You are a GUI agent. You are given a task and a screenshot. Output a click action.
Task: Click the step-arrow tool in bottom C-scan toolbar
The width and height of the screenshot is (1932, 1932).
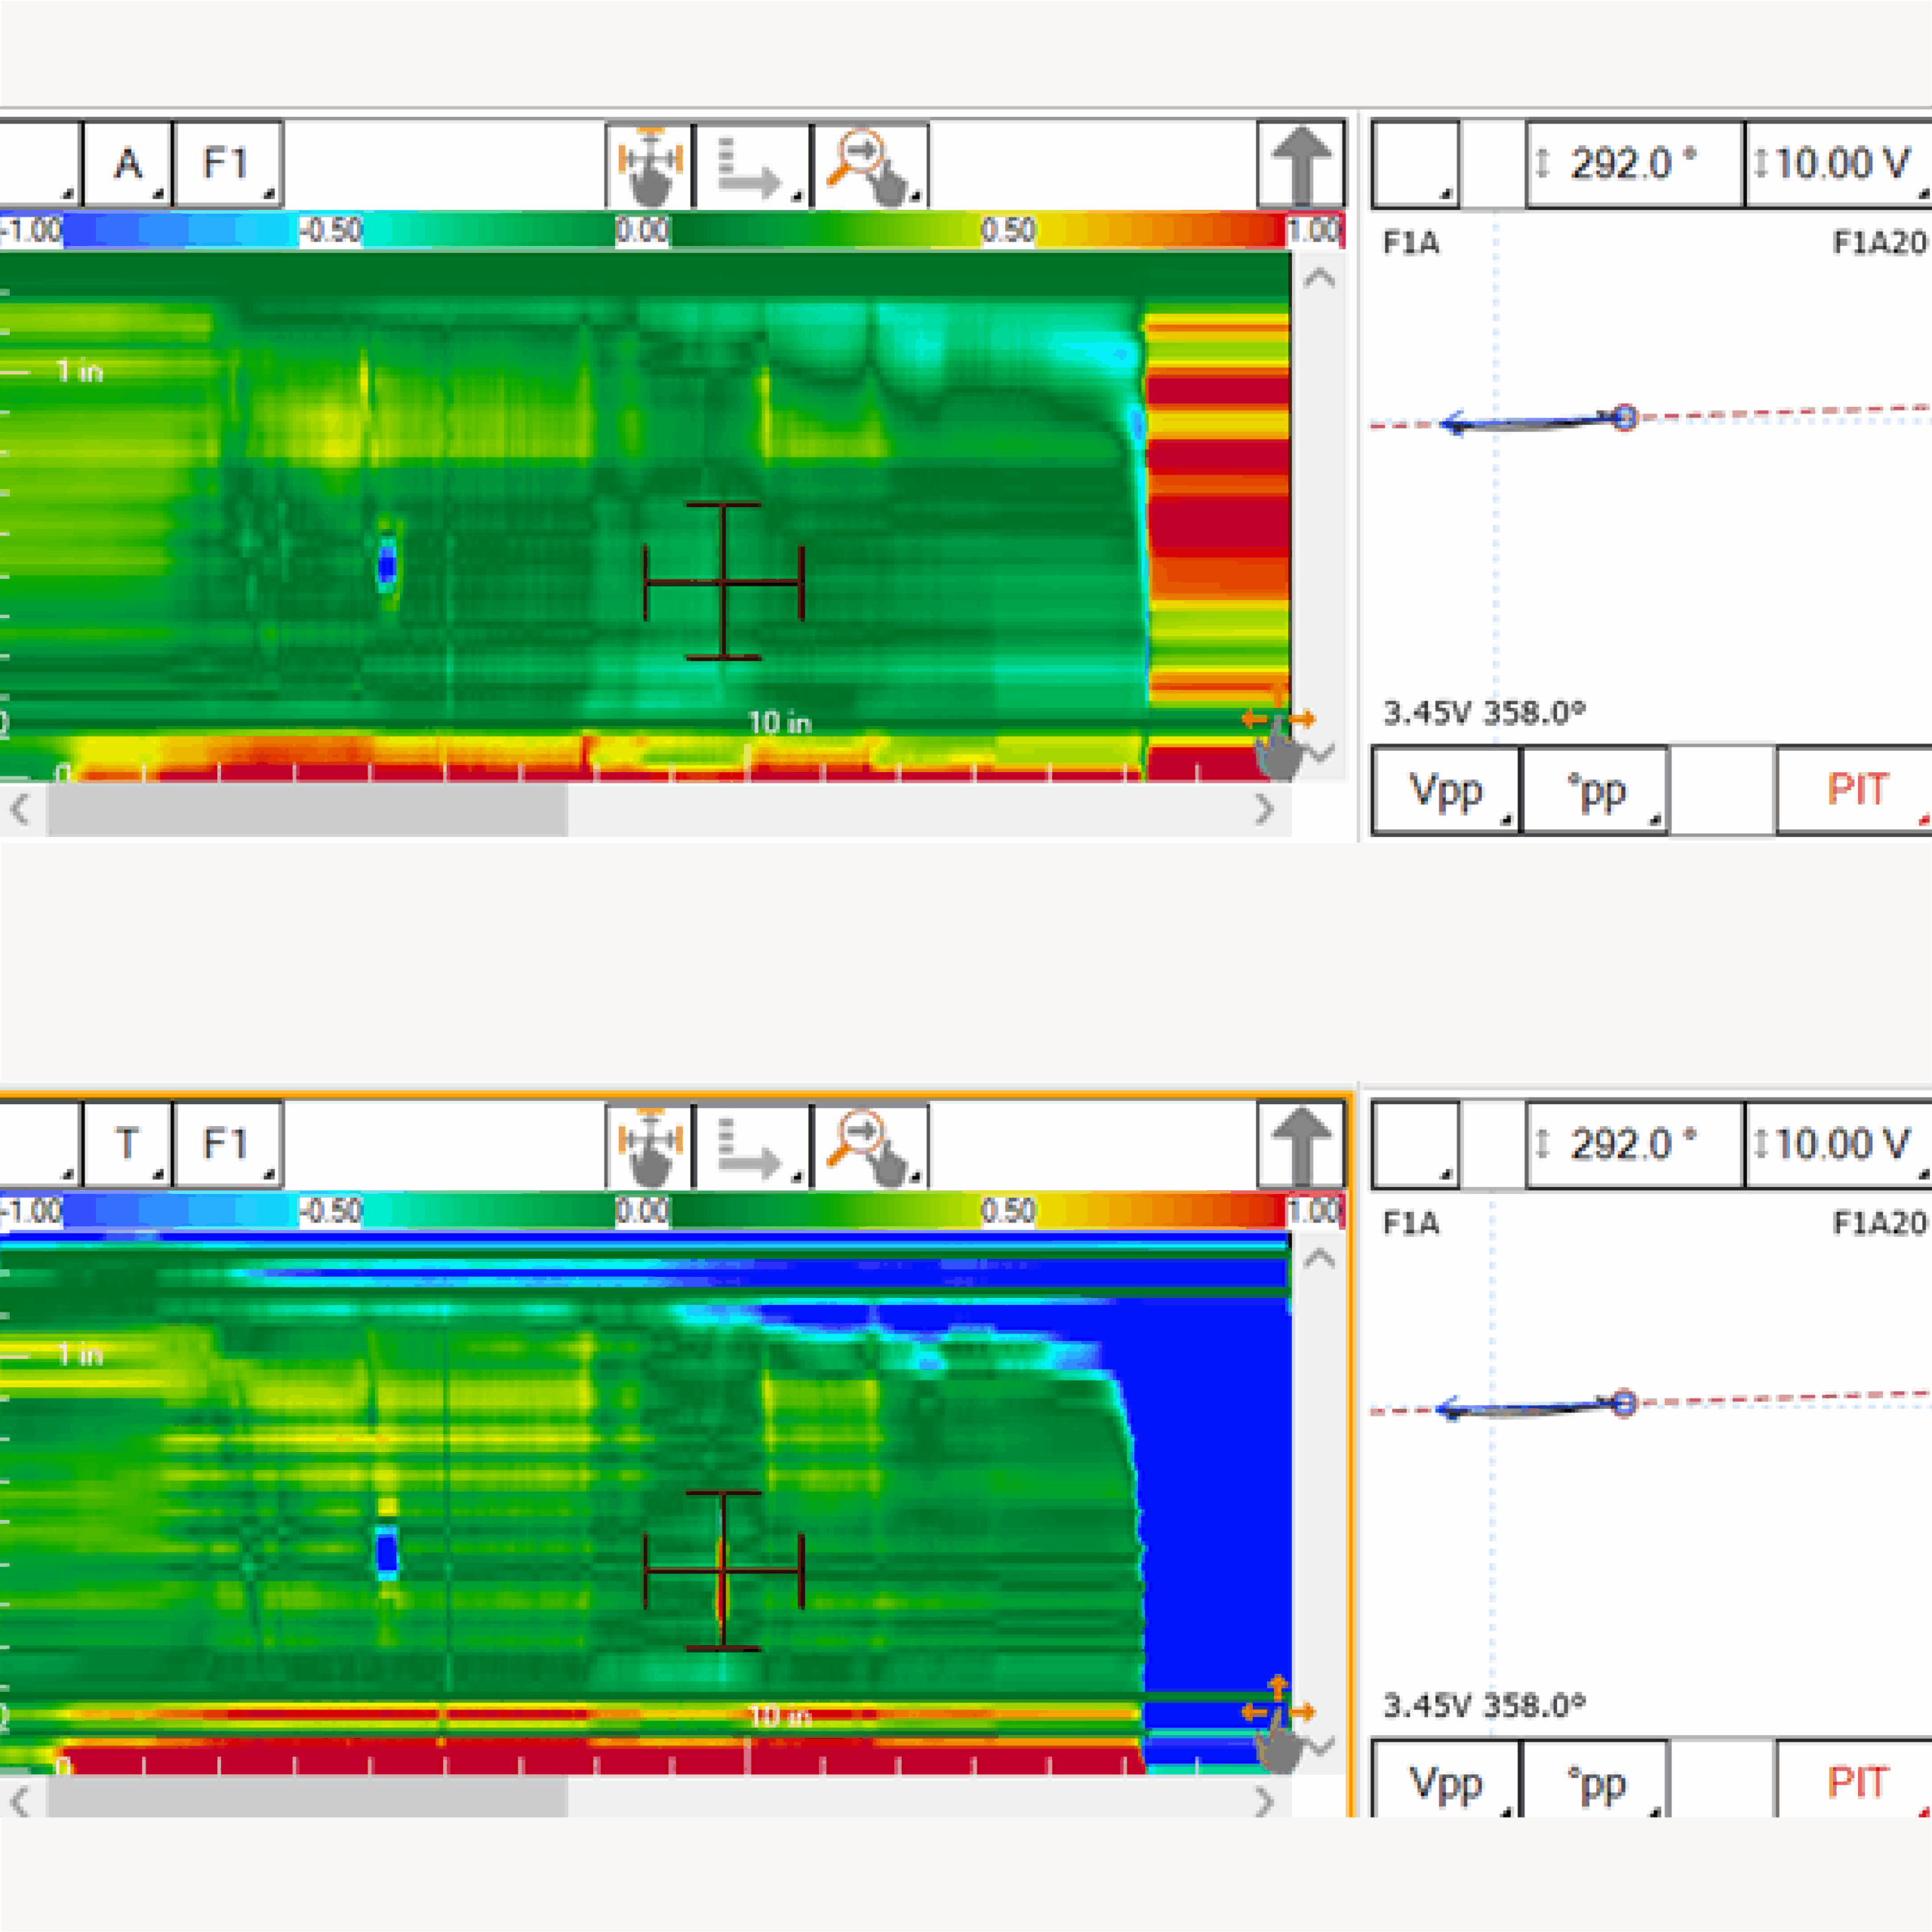pyautogui.click(x=751, y=1145)
